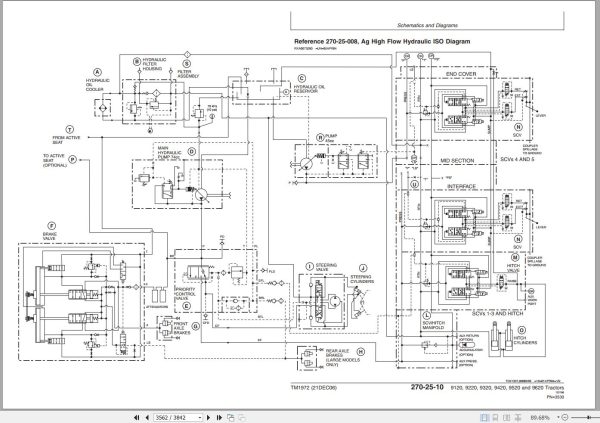
Task: Click the Main Hydraulic Pump label
Action: tap(169, 152)
